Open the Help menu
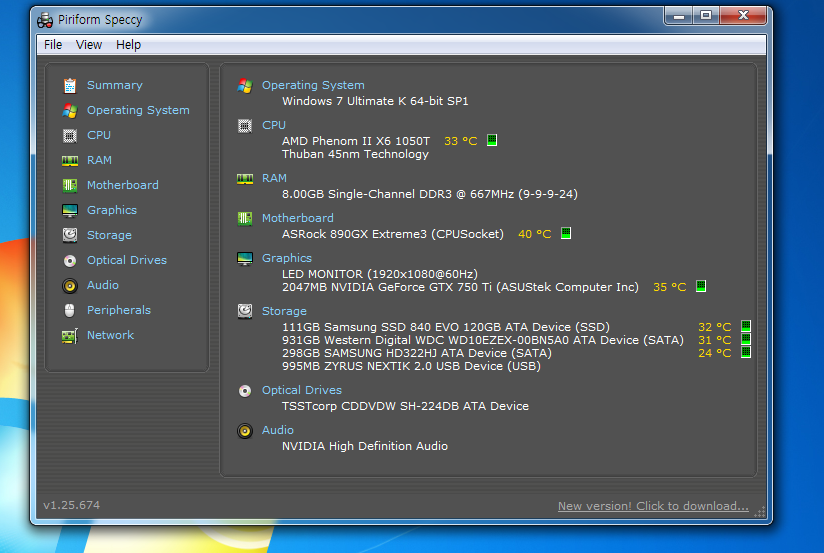Viewport: 824px width, 553px height. (x=128, y=45)
